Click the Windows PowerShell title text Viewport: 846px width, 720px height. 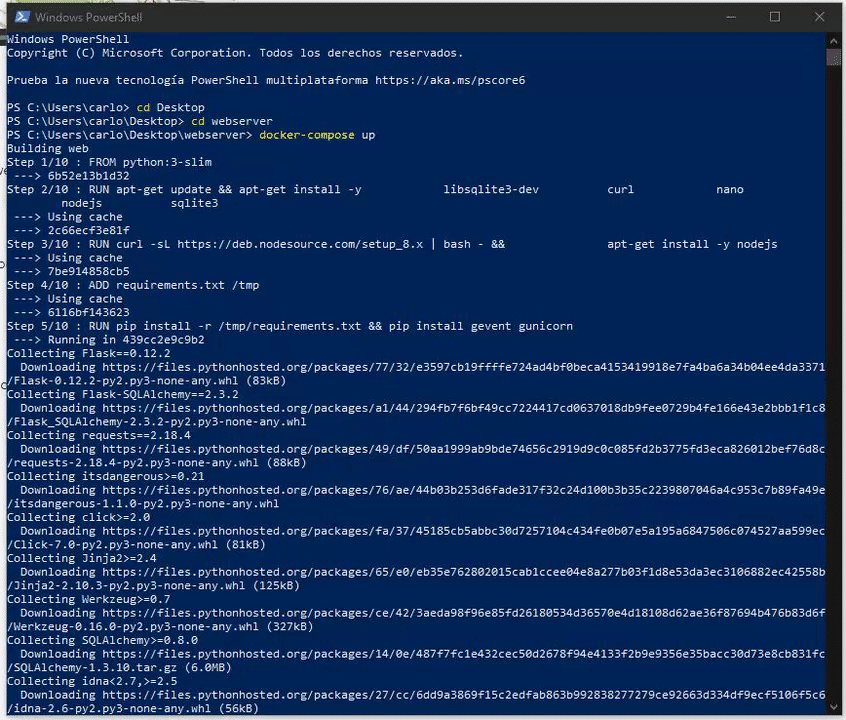[89, 17]
